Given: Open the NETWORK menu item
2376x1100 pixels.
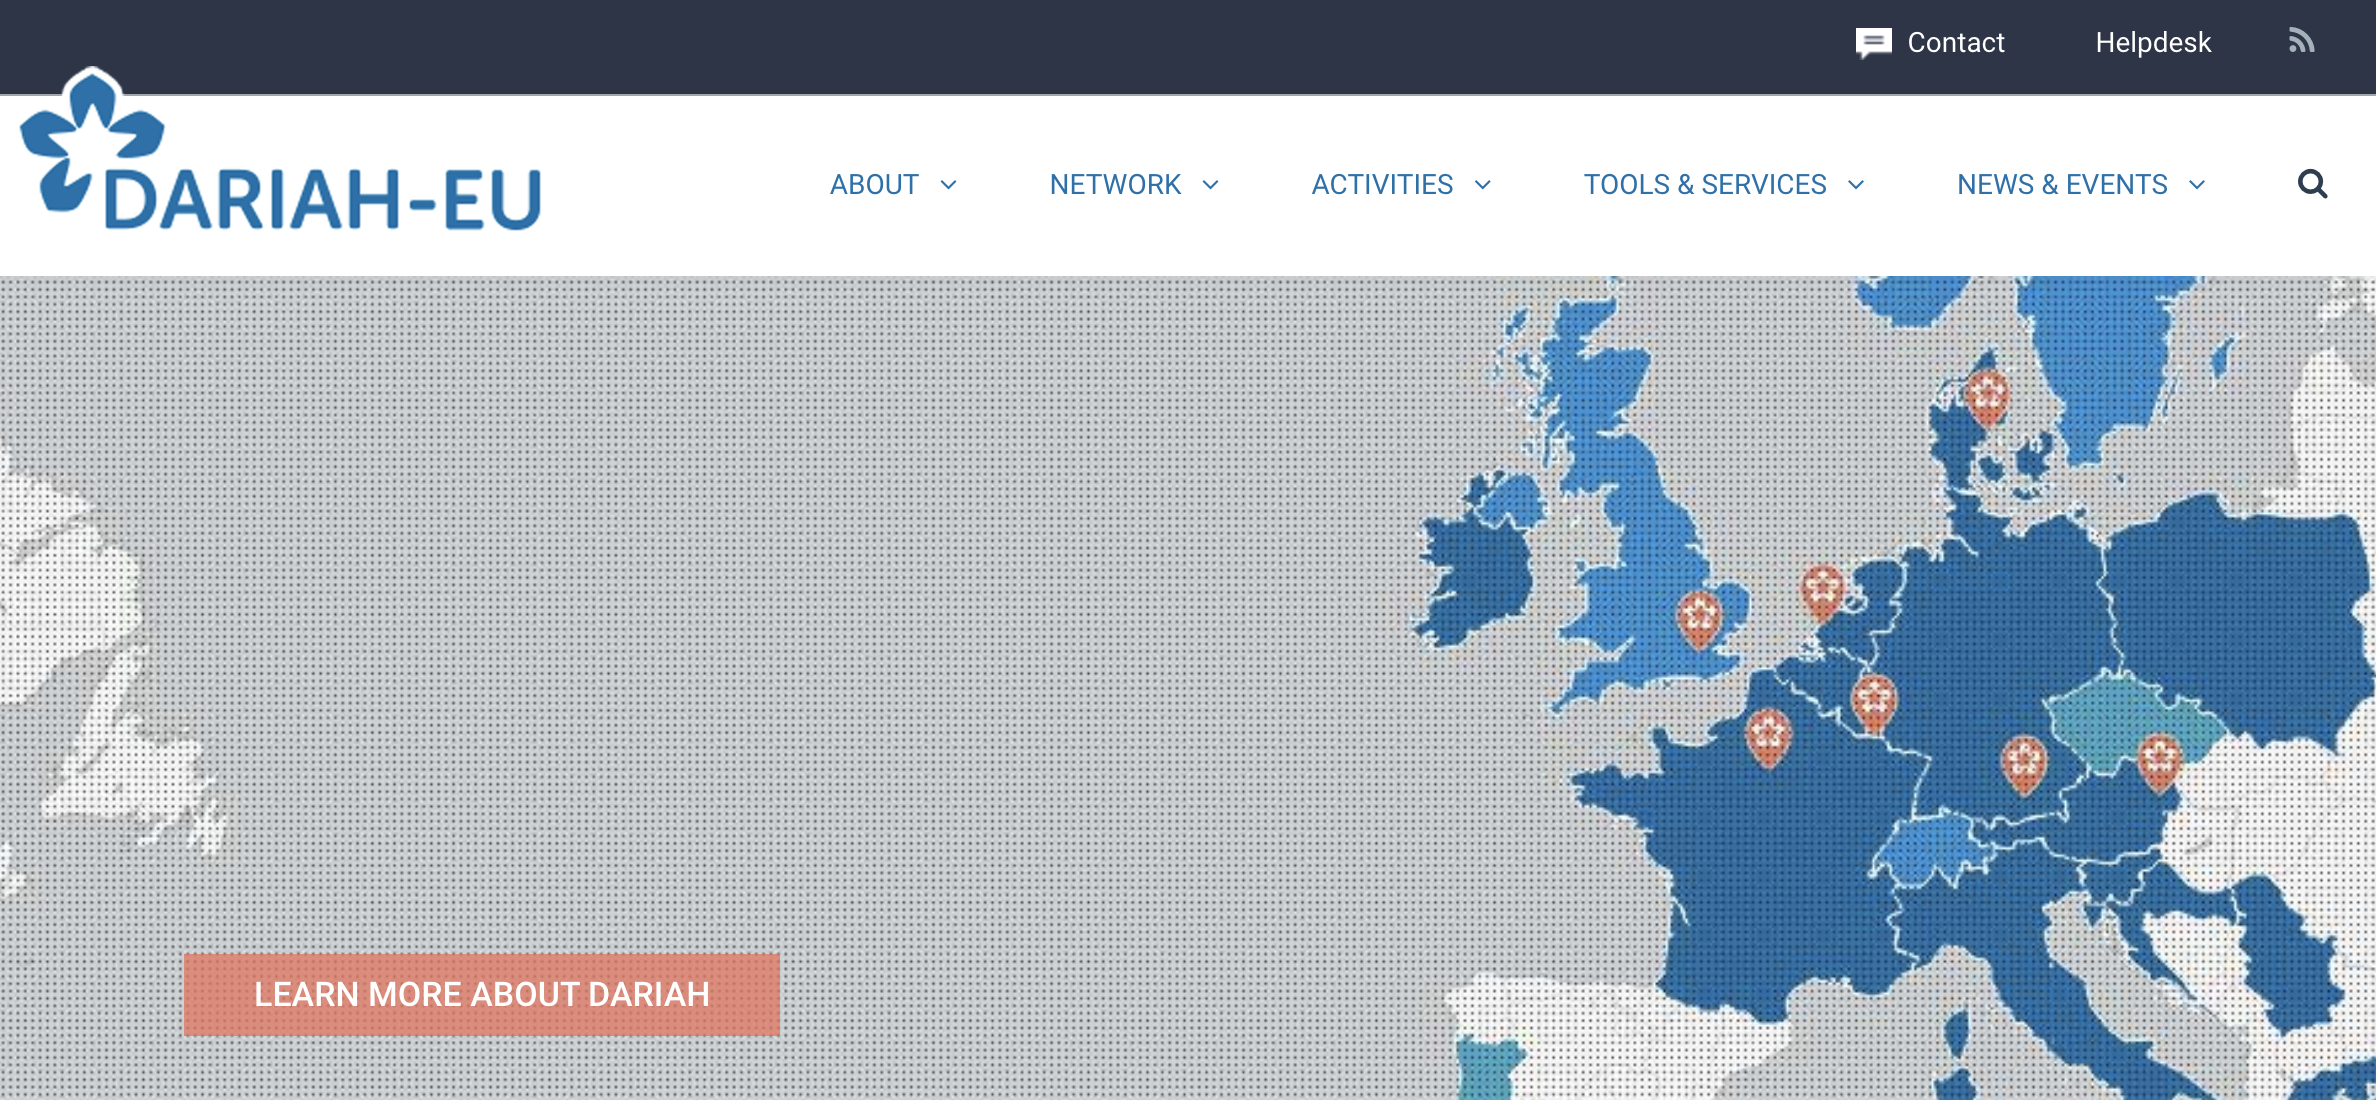Looking at the screenshot, I should [1115, 185].
